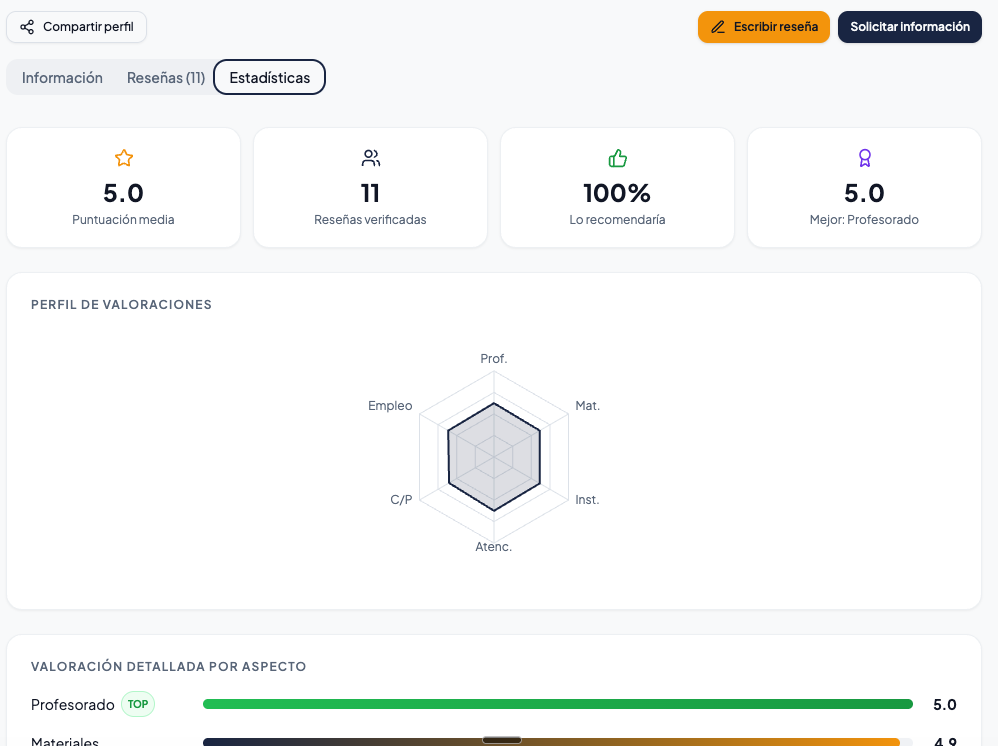This screenshot has height=746, width=998.
Task: Click the people icon above Reseñas verificadas
Action: click(x=370, y=158)
